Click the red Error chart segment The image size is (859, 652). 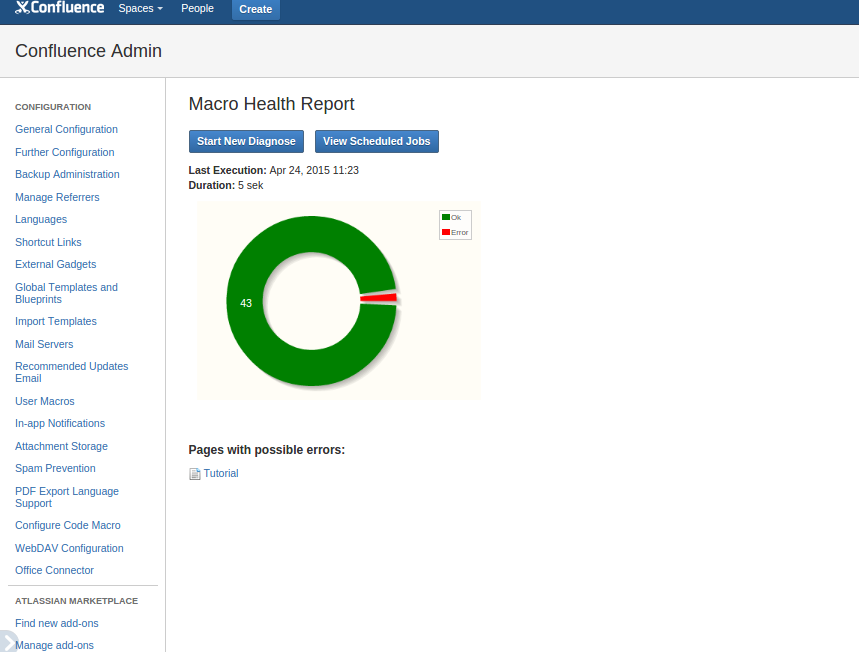click(x=379, y=298)
